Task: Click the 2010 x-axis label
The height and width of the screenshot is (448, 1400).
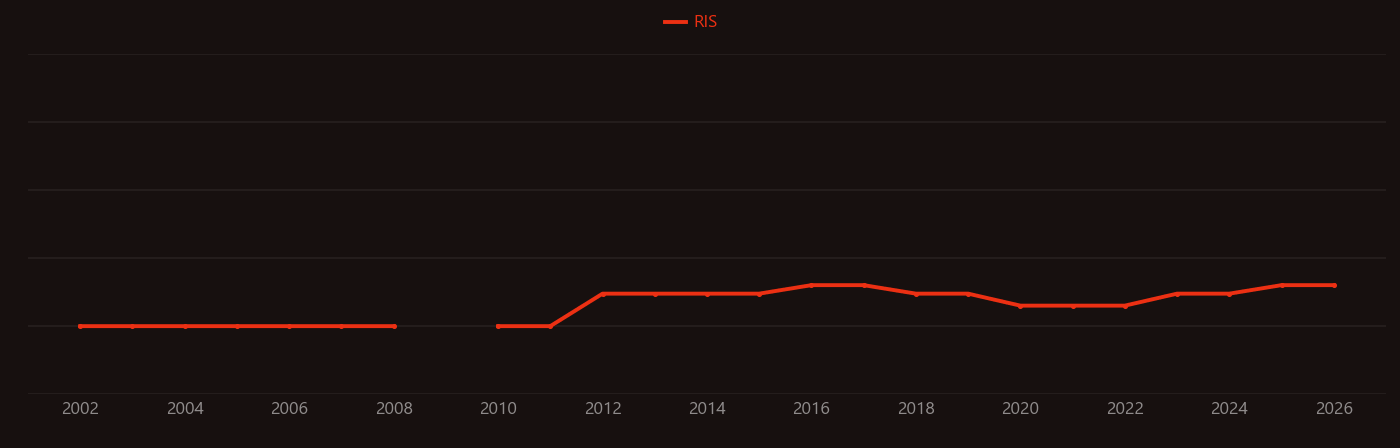Action: [x=498, y=409]
